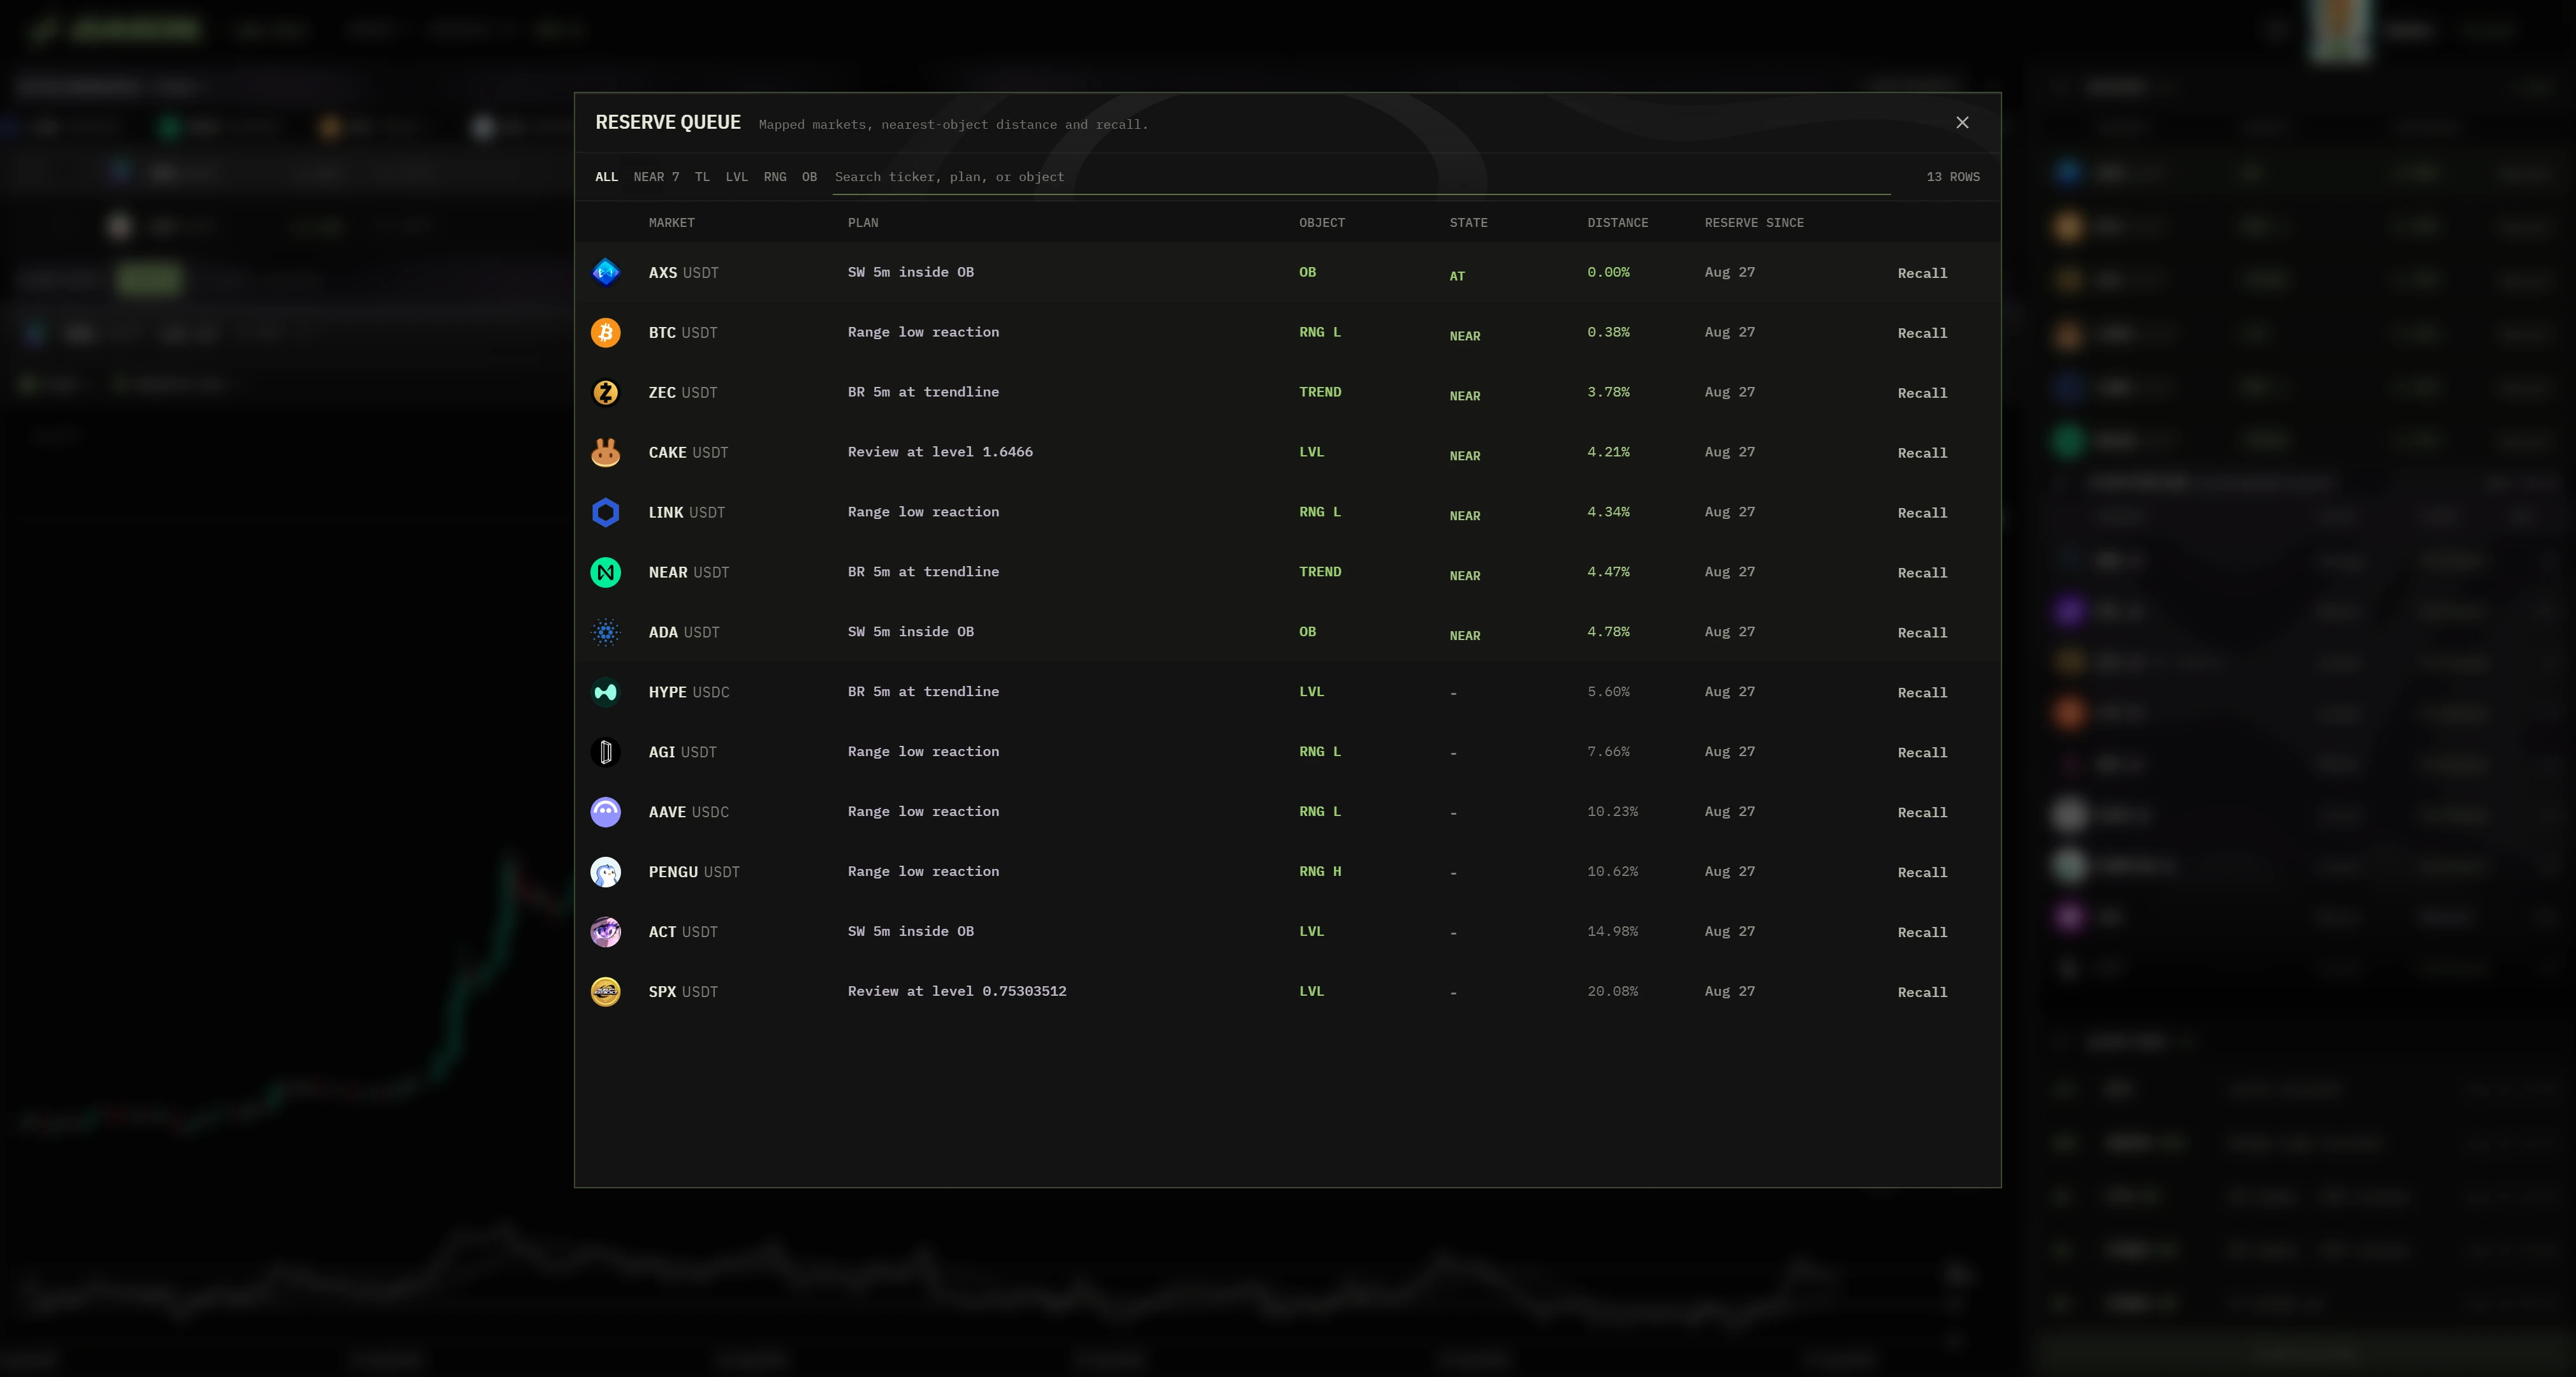Click the AT state of AXS
This screenshot has width=2576, height=1377.
click(x=1457, y=276)
